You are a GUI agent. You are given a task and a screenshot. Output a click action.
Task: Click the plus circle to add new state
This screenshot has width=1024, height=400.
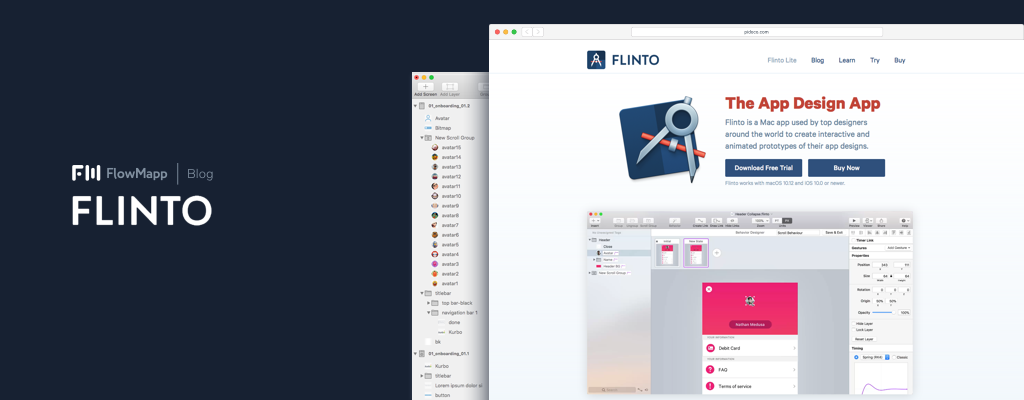tap(716, 253)
